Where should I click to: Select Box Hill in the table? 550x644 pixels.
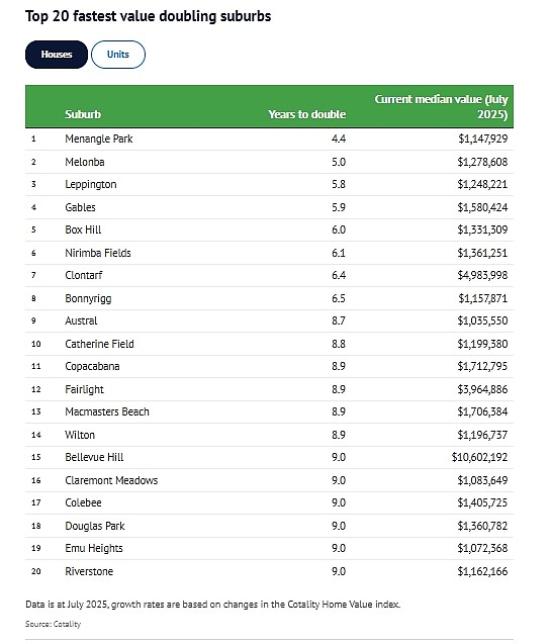(83, 230)
